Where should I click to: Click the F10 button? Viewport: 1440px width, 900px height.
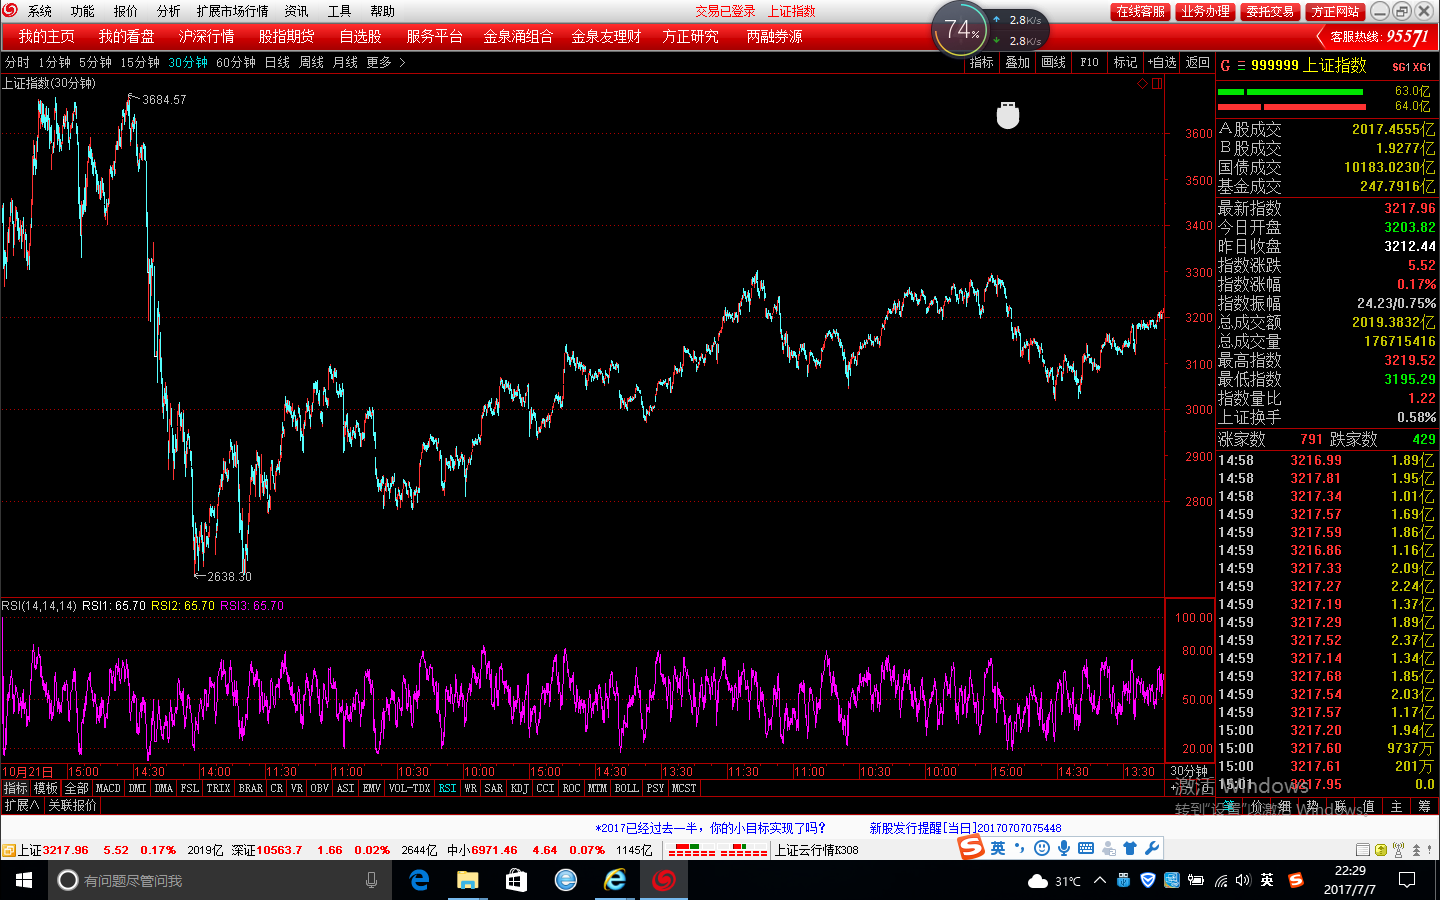(x=1089, y=62)
